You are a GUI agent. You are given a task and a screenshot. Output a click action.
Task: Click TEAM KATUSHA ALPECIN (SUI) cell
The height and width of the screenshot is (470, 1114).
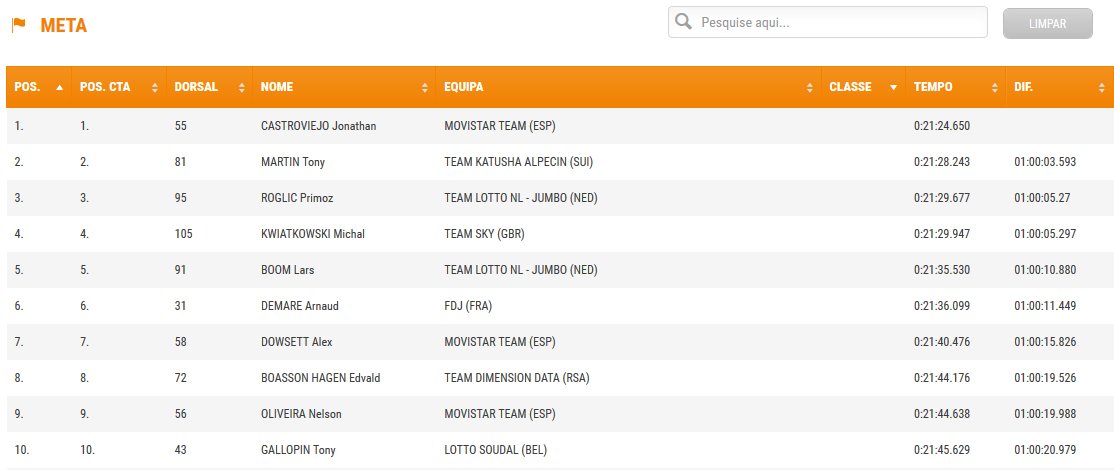(x=519, y=162)
